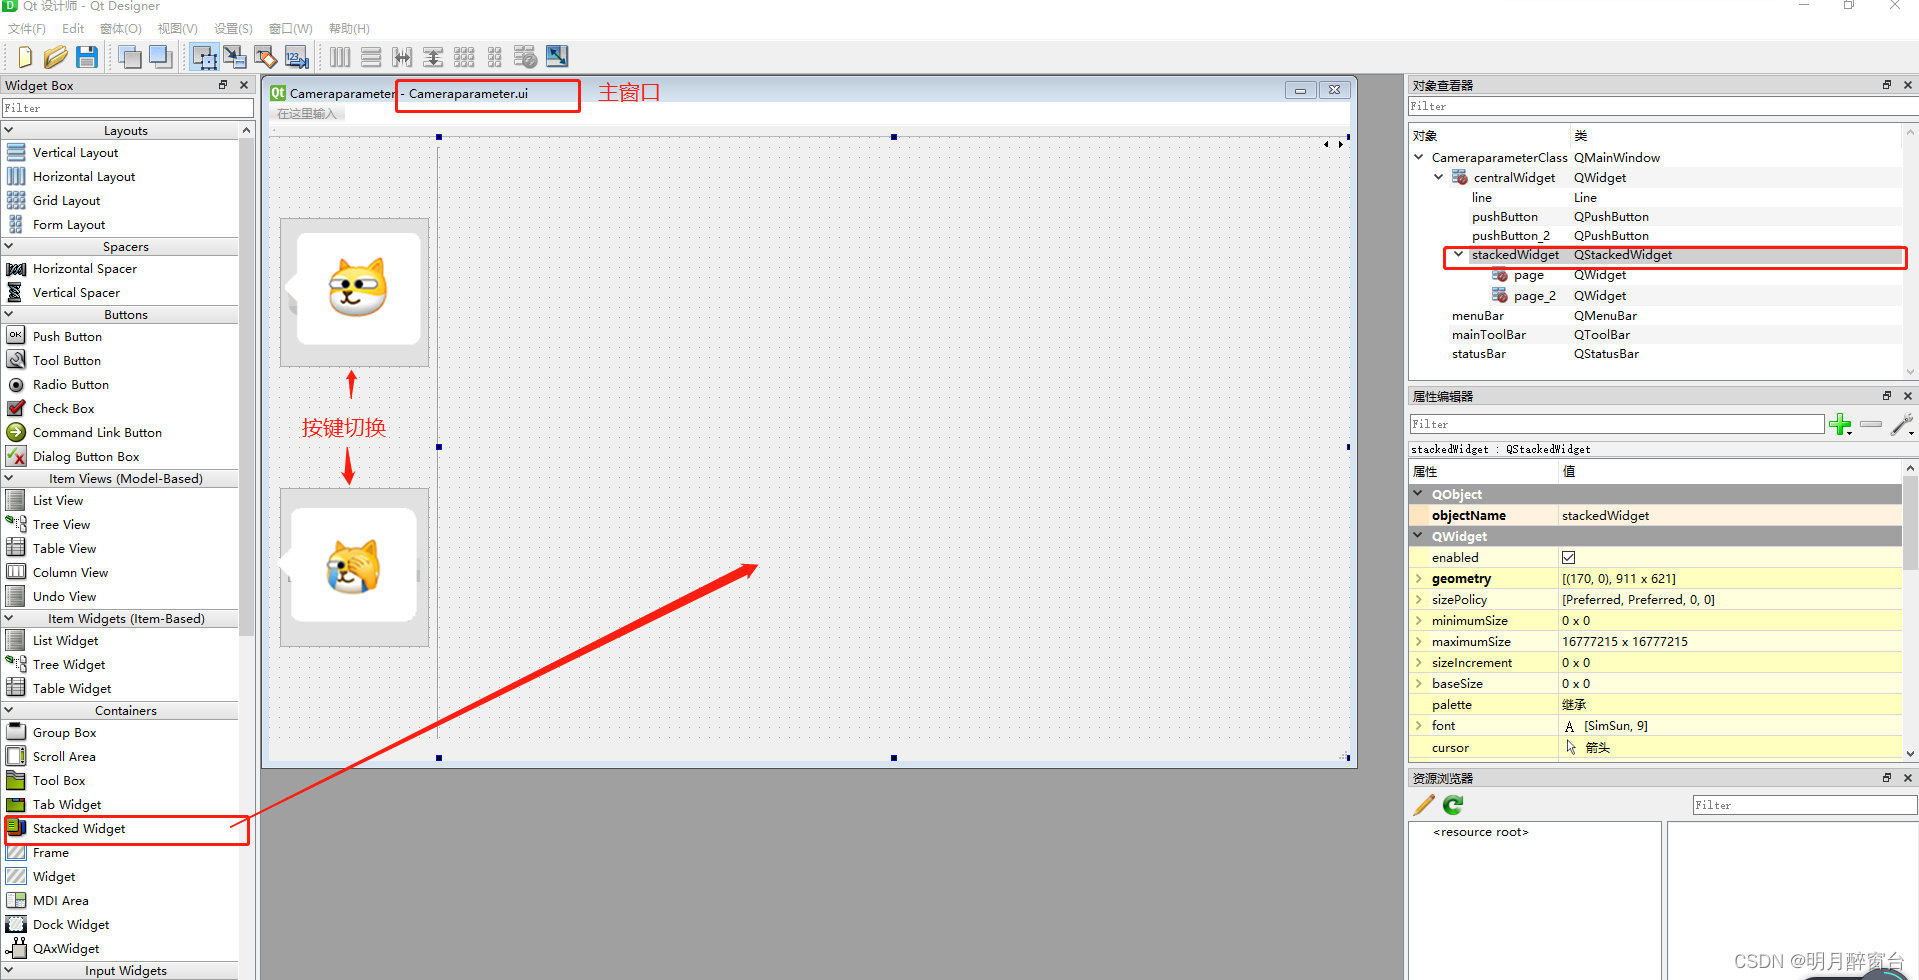
Task: Open the 设置(S) menu
Action: (x=233, y=29)
